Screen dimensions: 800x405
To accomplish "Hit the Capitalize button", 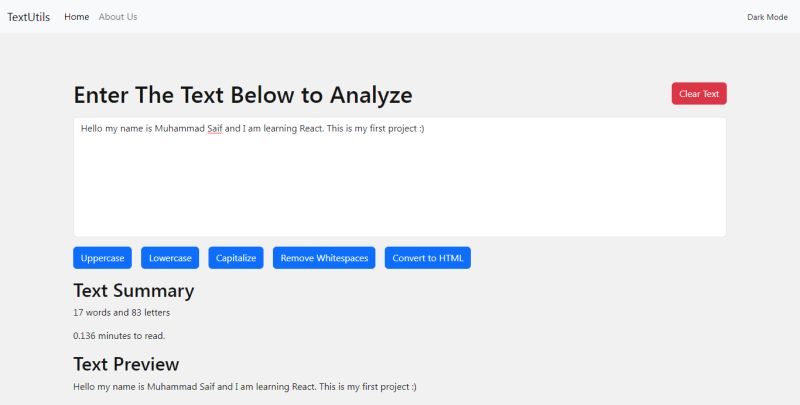I will click(x=236, y=258).
